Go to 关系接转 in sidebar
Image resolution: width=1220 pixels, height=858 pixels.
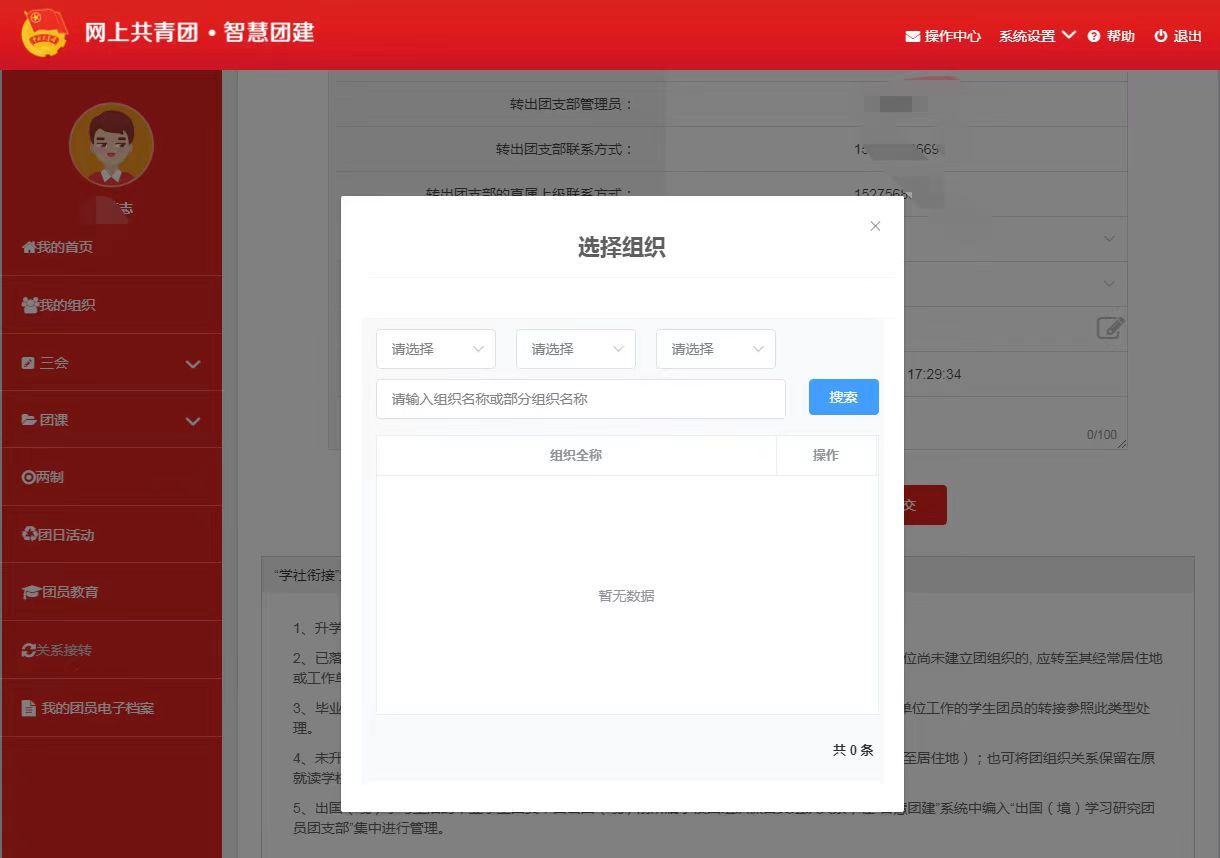coord(64,650)
